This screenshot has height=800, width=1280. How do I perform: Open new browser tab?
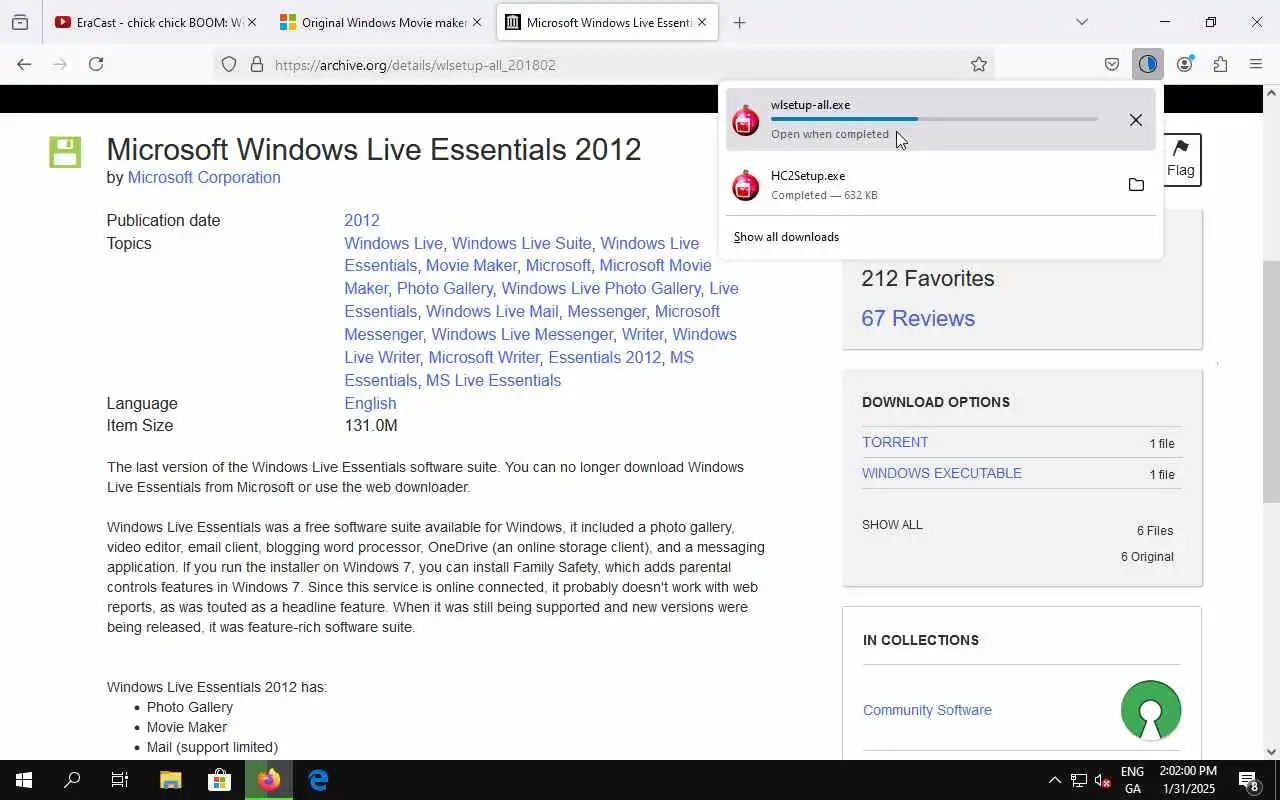[x=739, y=22]
